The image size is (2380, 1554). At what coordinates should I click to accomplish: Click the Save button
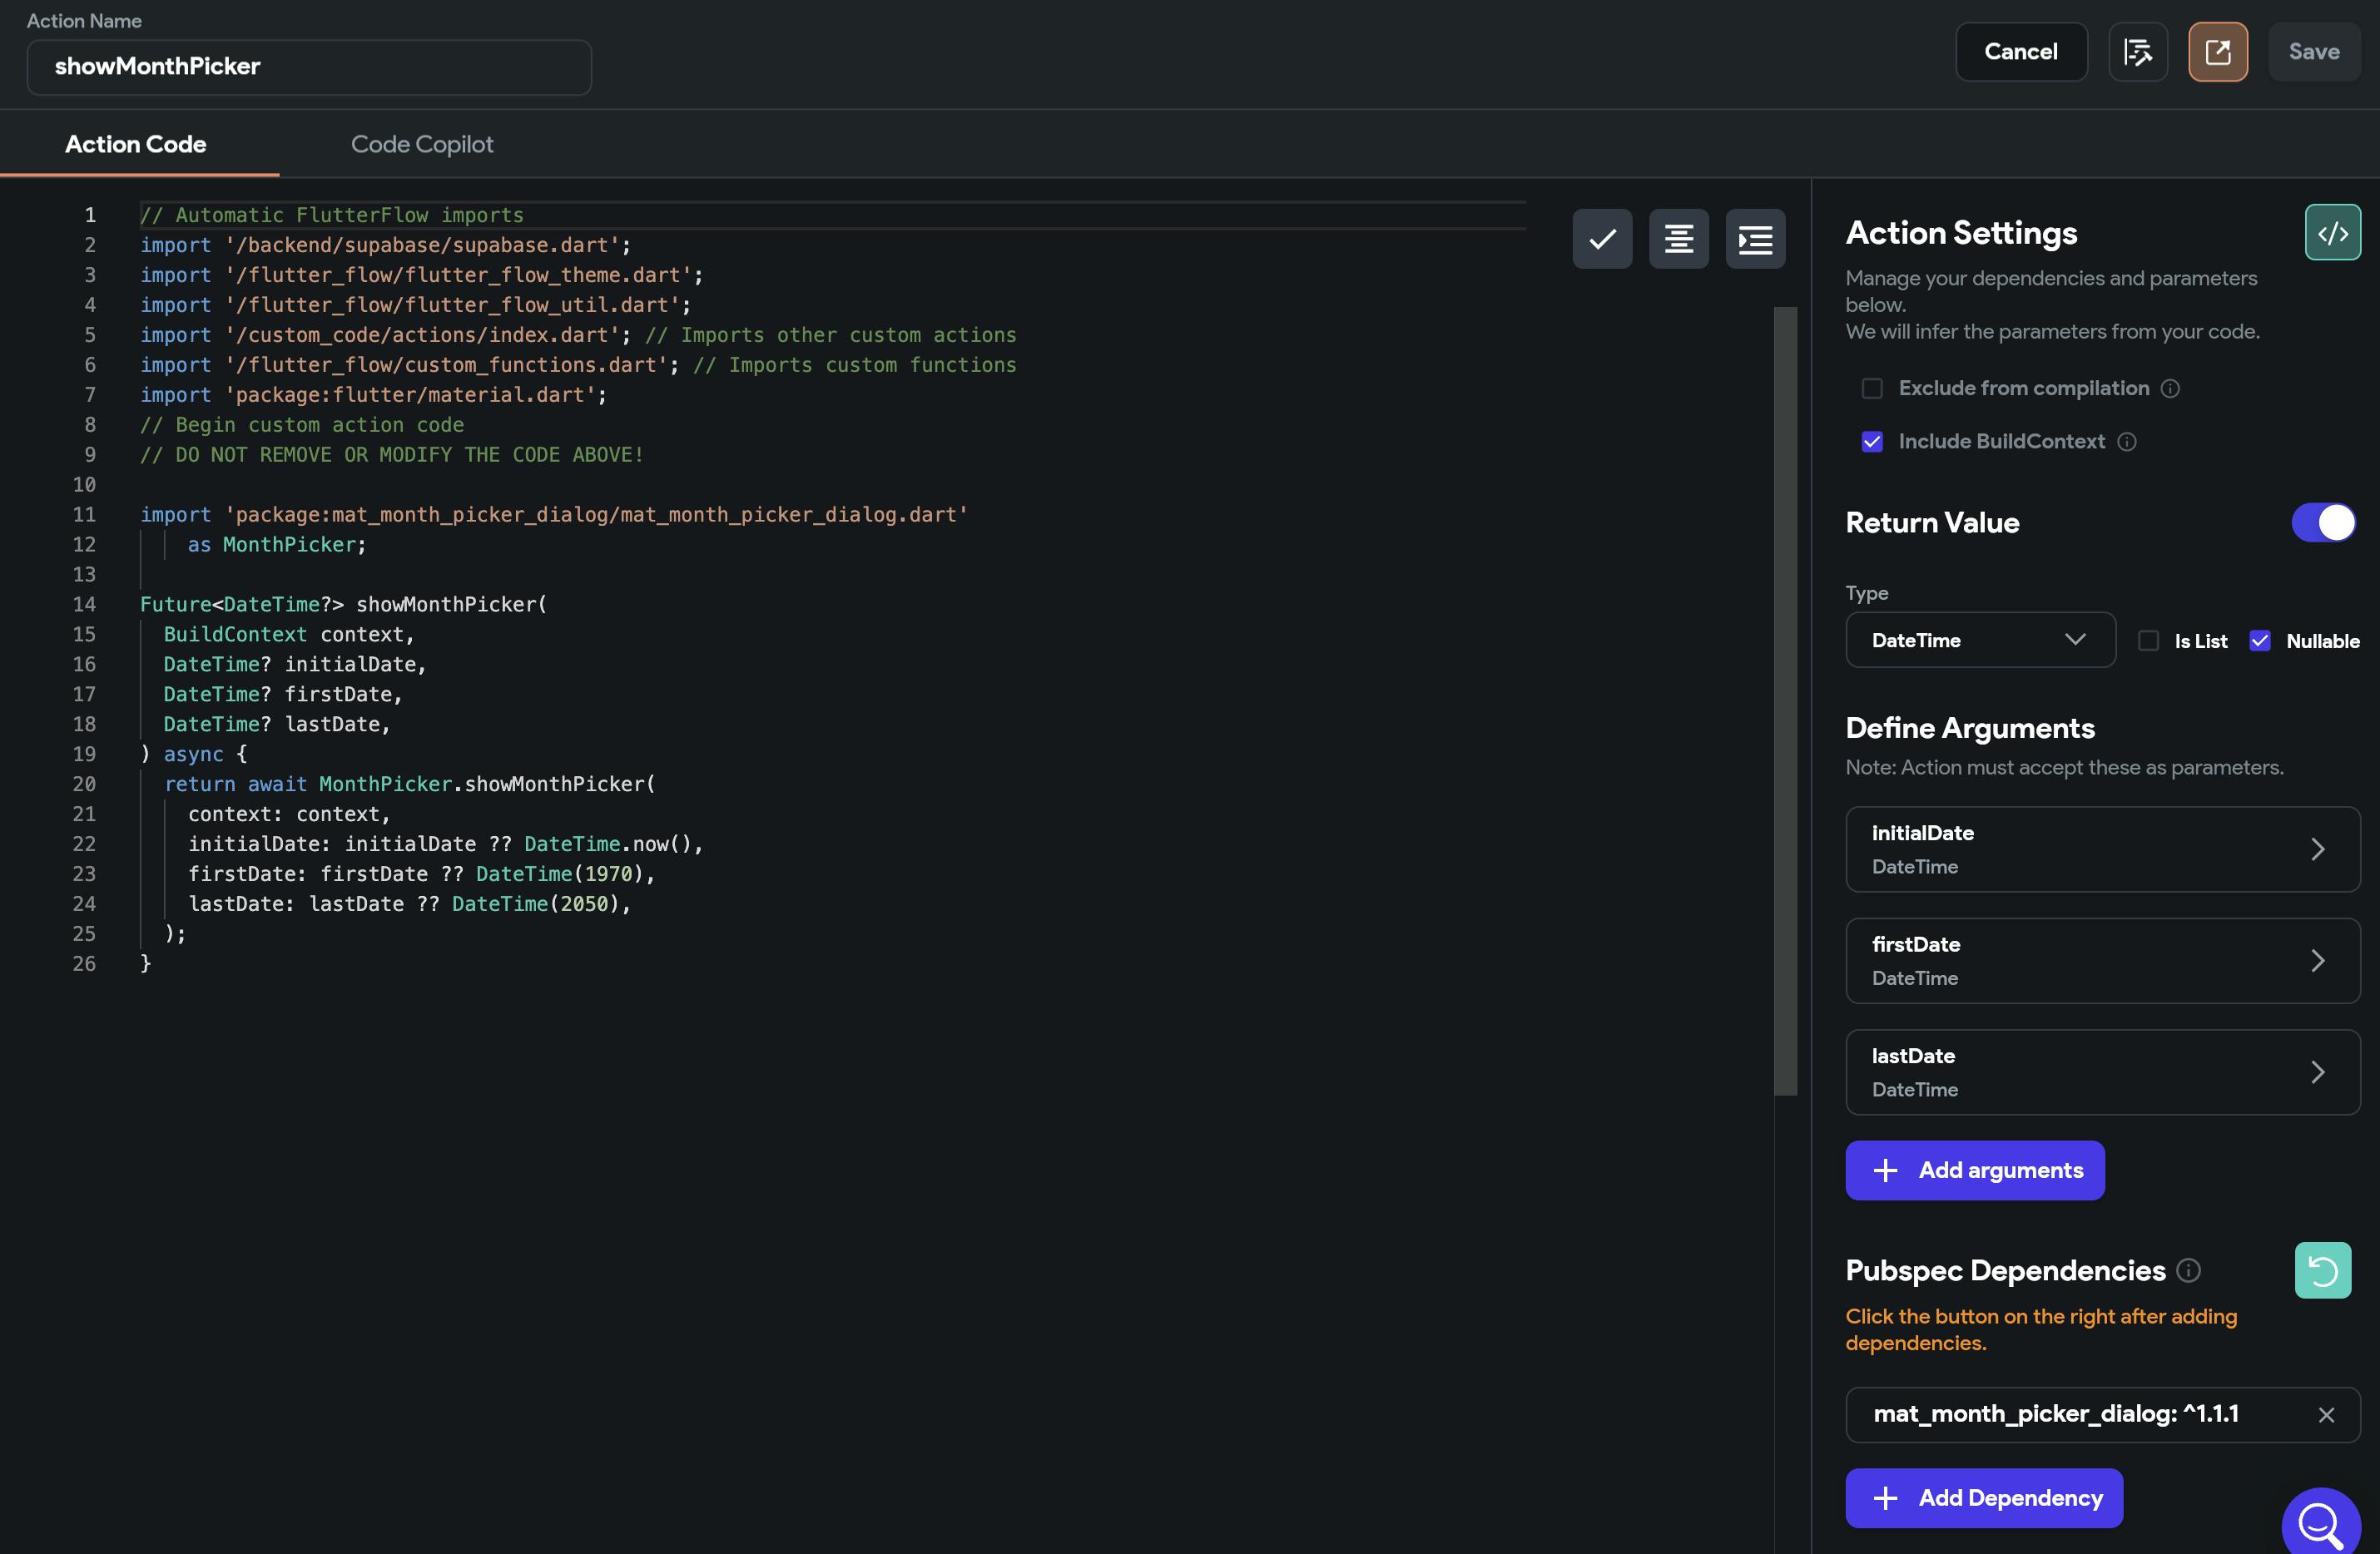2314,52
